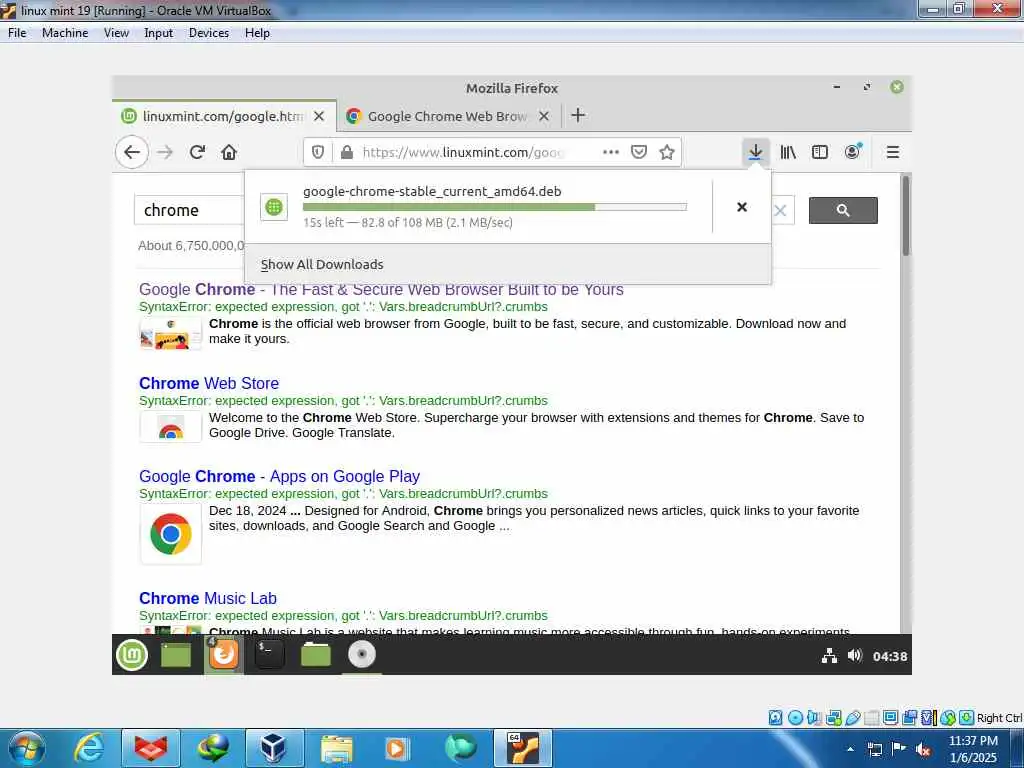Click the Firefox forward arrow

click(165, 152)
